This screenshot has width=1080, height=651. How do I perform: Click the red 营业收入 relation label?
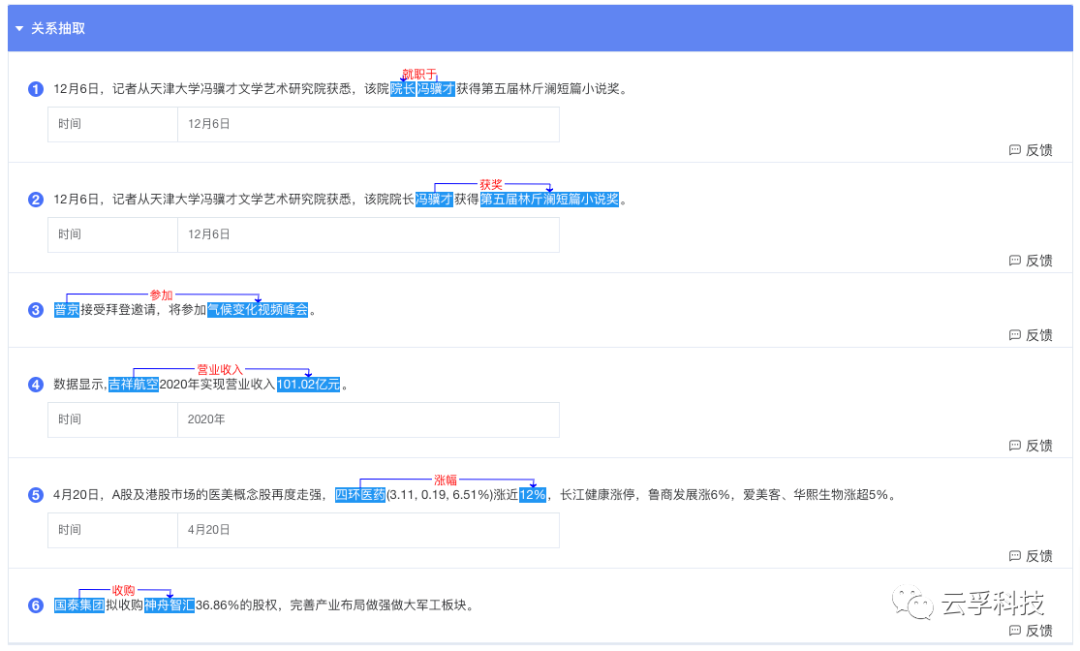[x=220, y=369]
